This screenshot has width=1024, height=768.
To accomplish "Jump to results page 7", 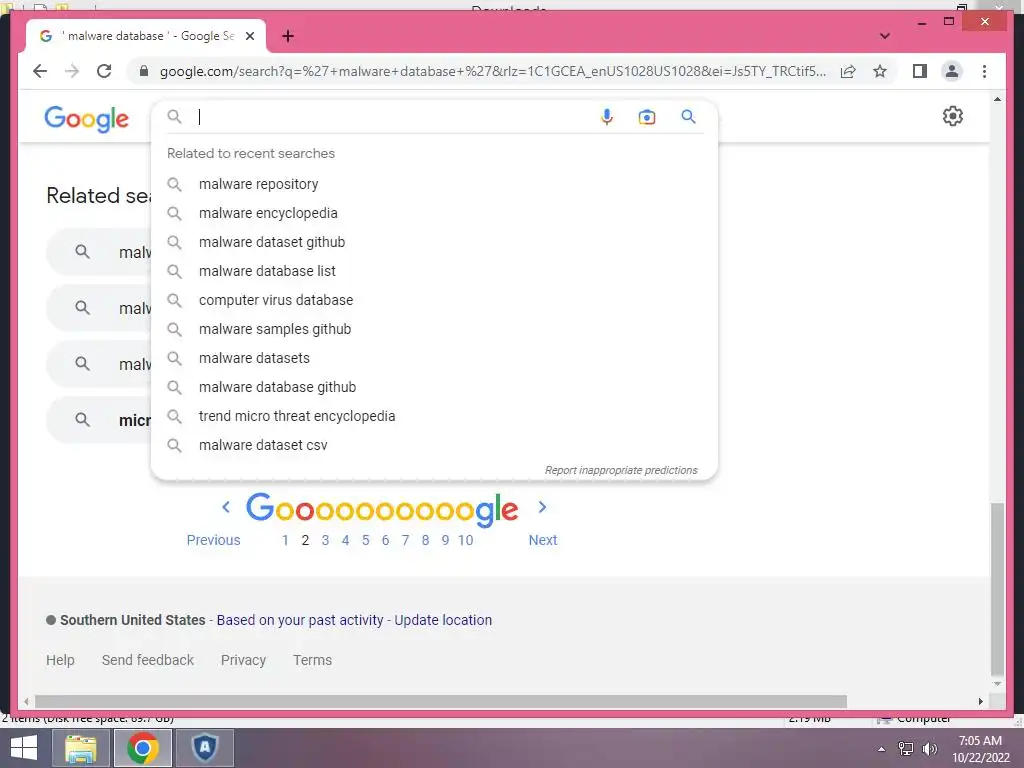I will tap(406, 540).
